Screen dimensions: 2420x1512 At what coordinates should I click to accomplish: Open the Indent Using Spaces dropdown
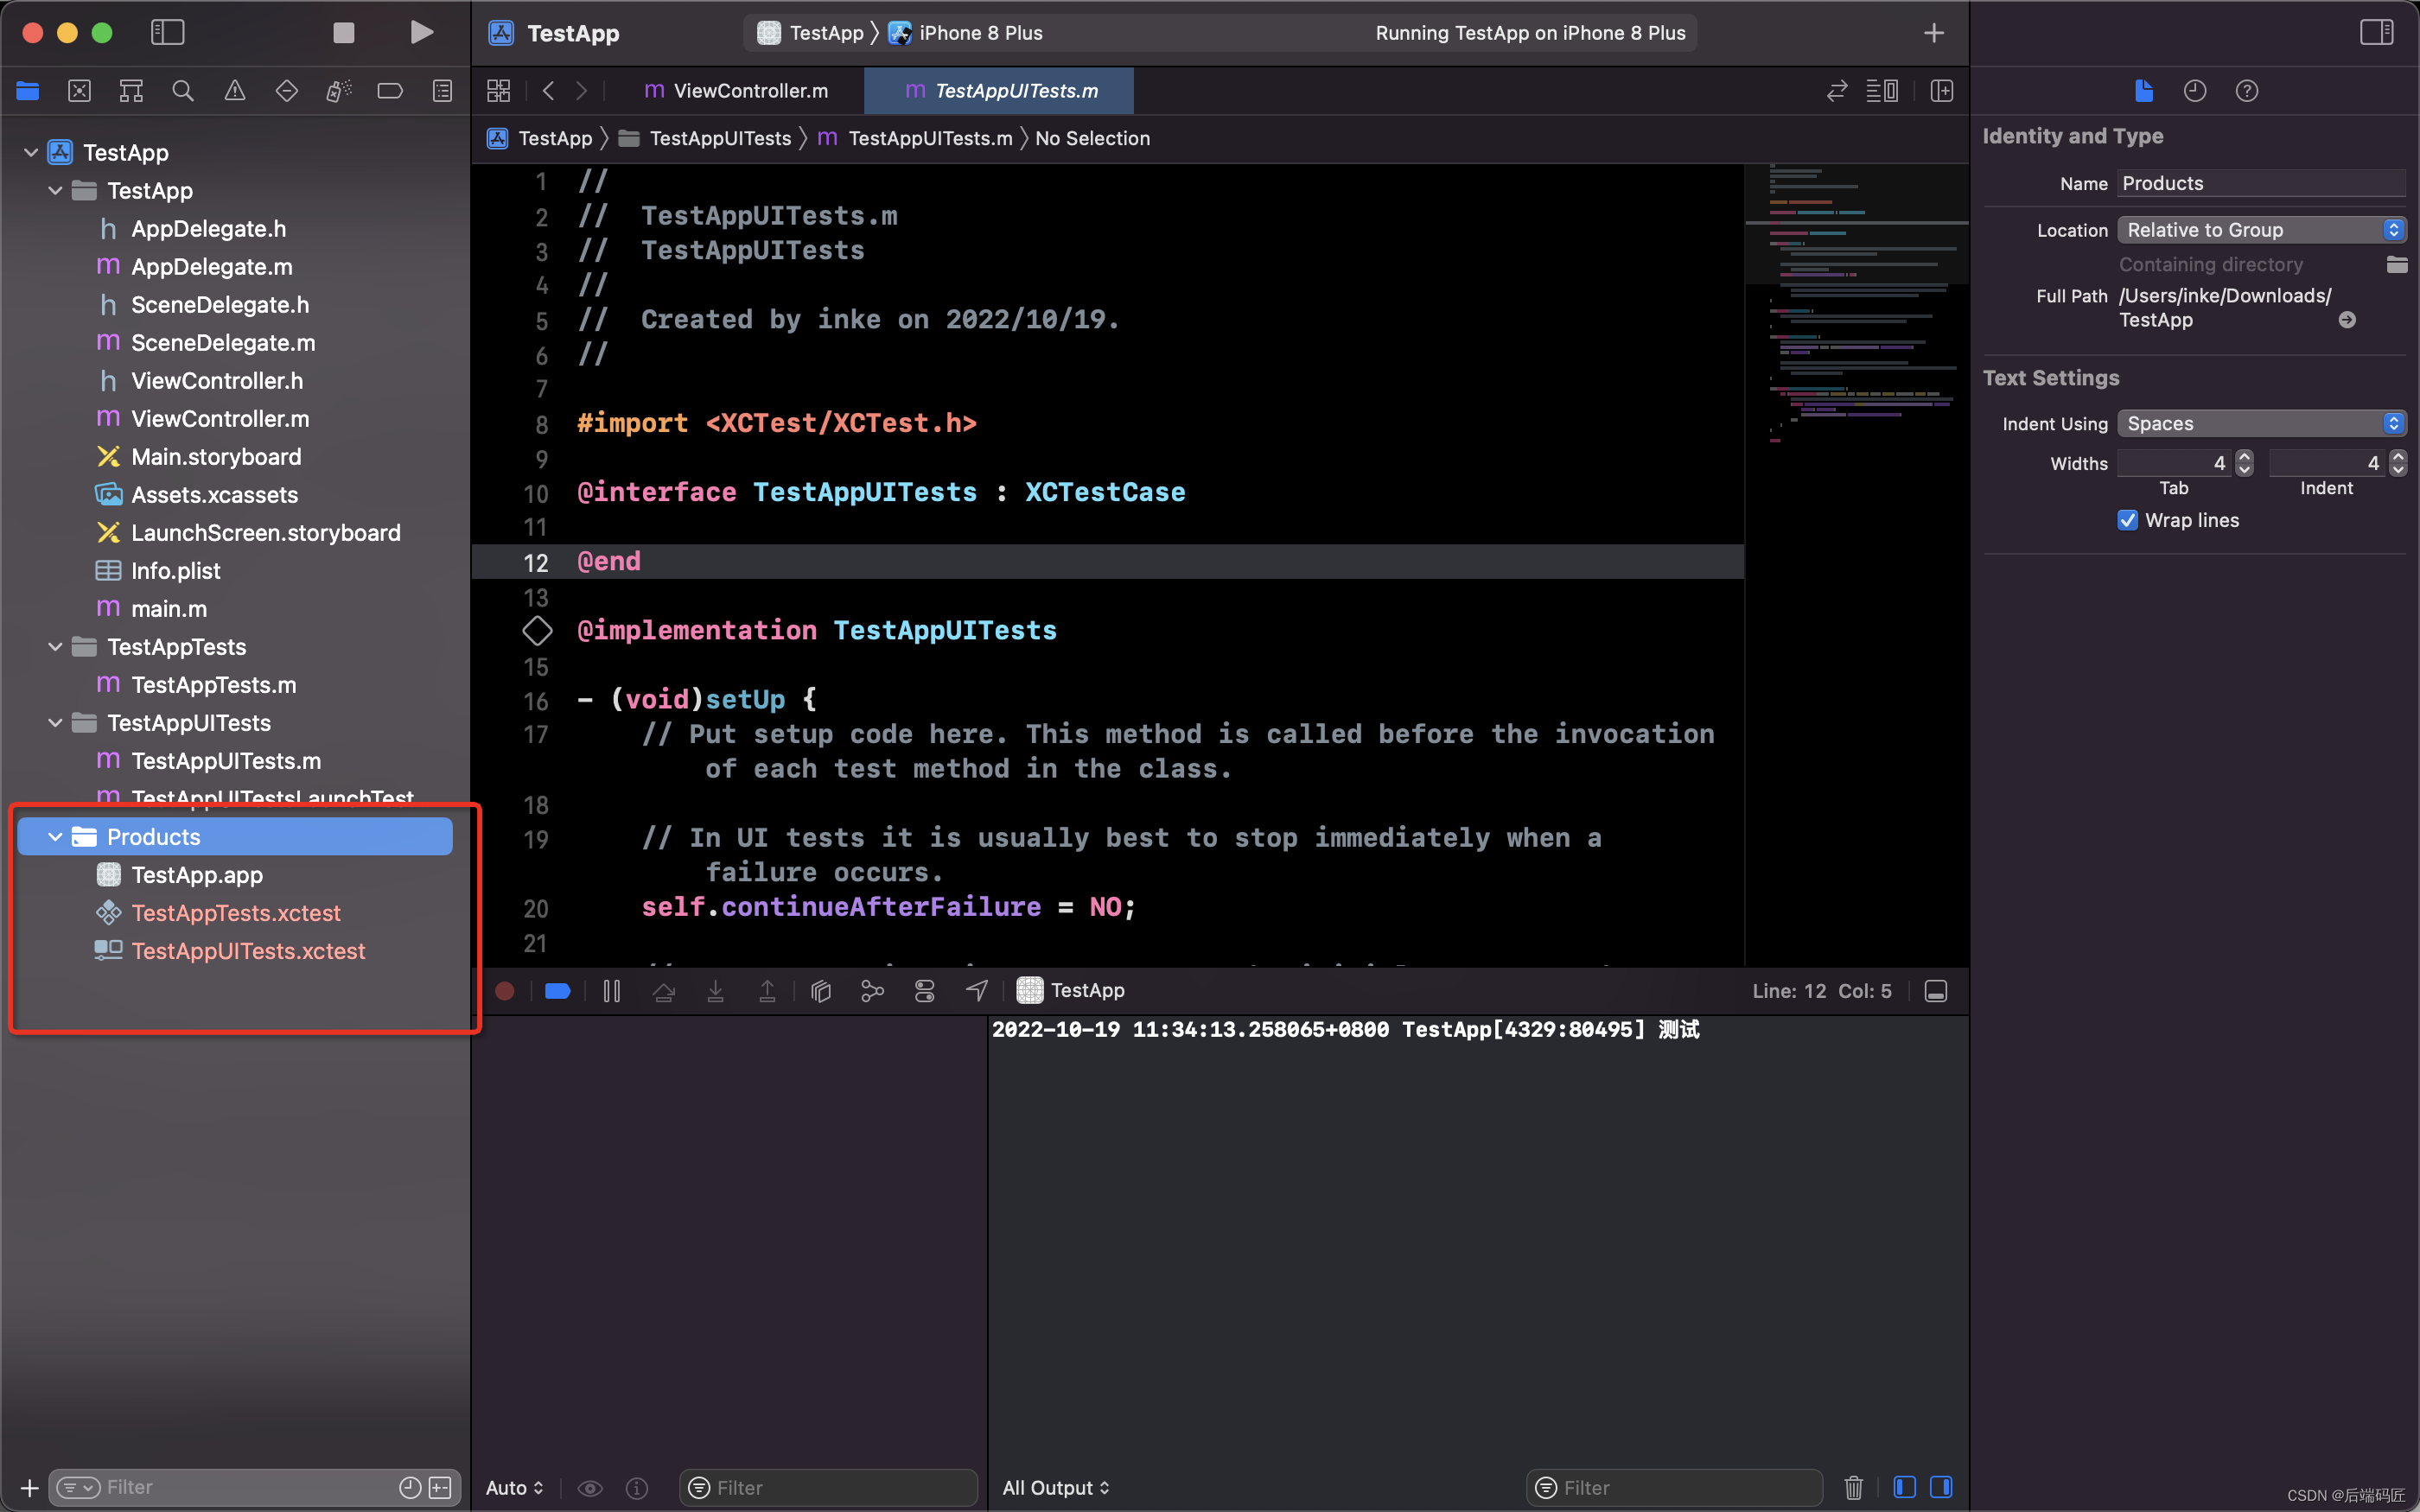click(x=2260, y=423)
